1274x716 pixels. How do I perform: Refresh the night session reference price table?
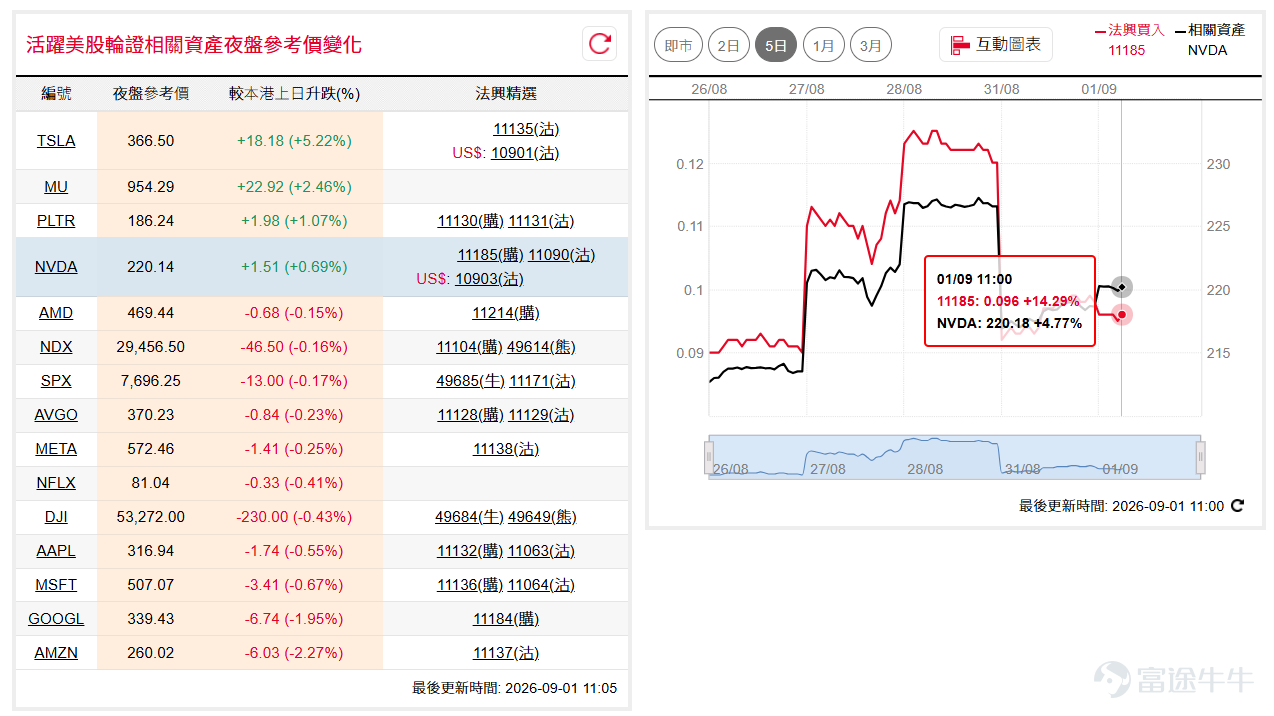pyautogui.click(x=600, y=43)
